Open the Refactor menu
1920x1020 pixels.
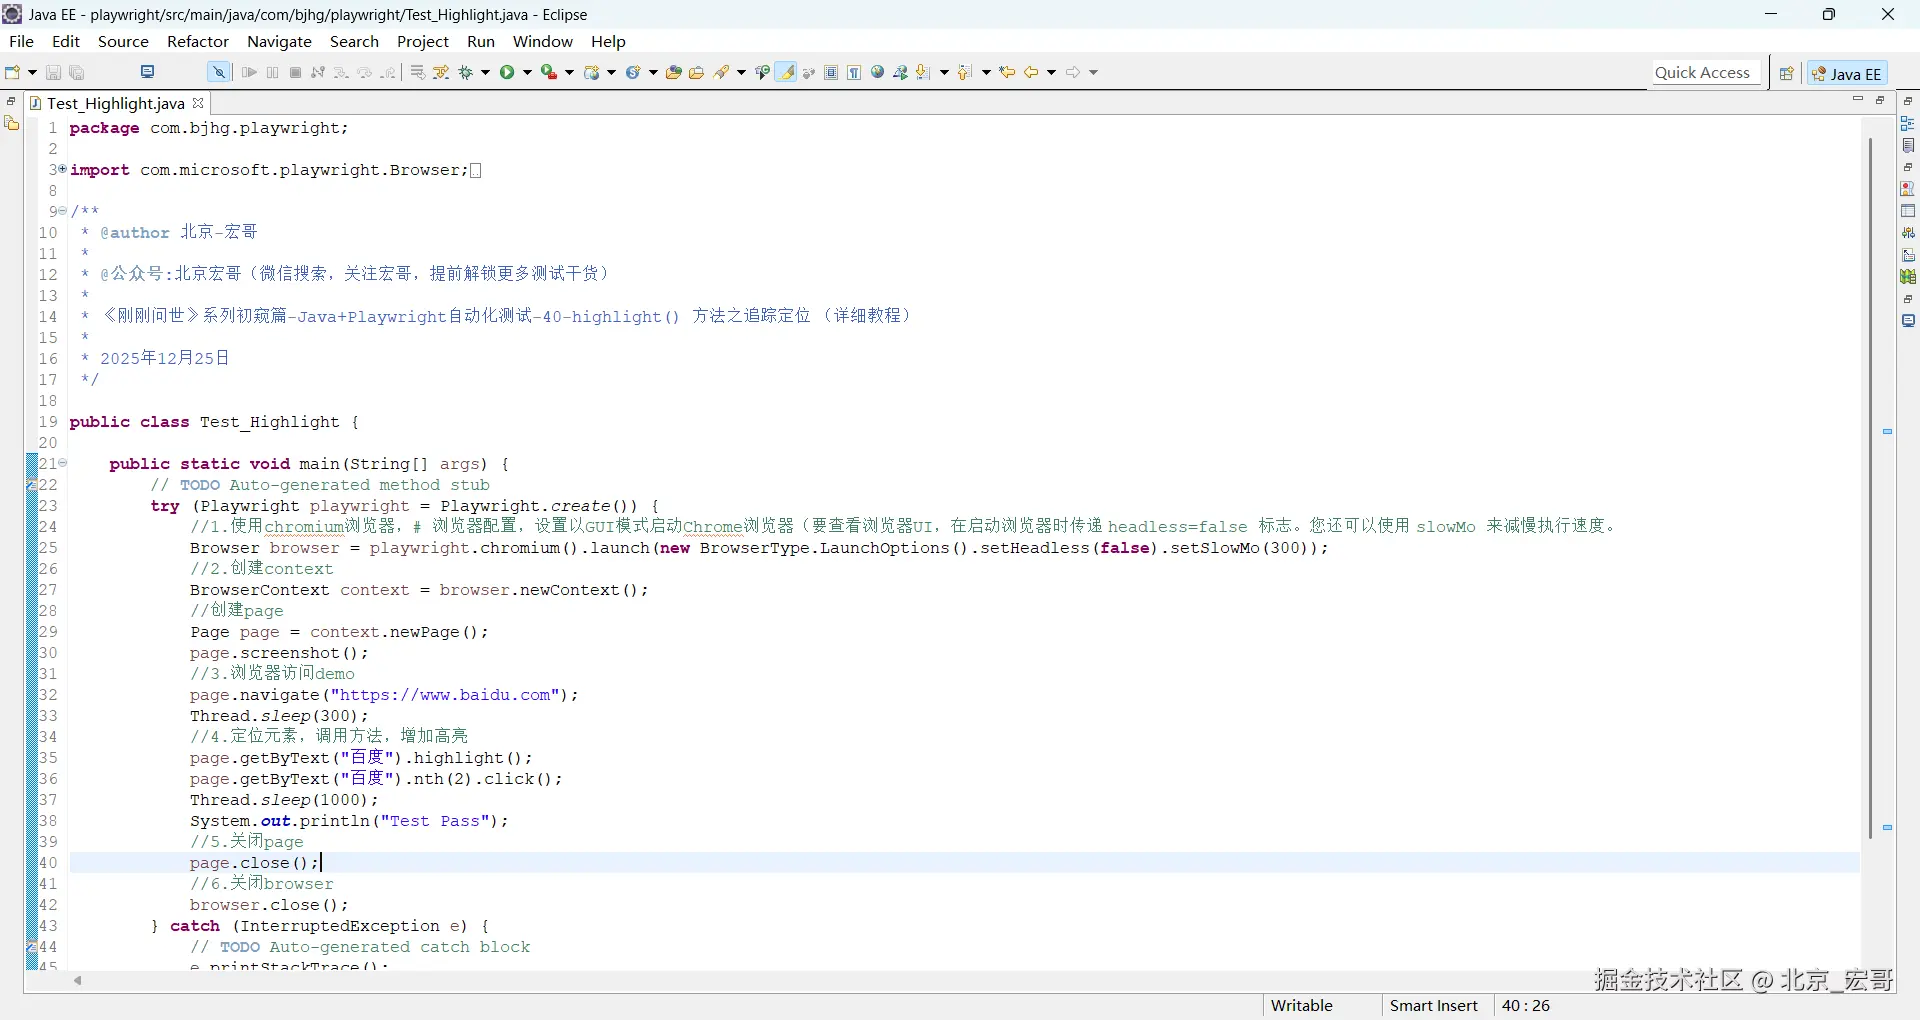click(198, 41)
